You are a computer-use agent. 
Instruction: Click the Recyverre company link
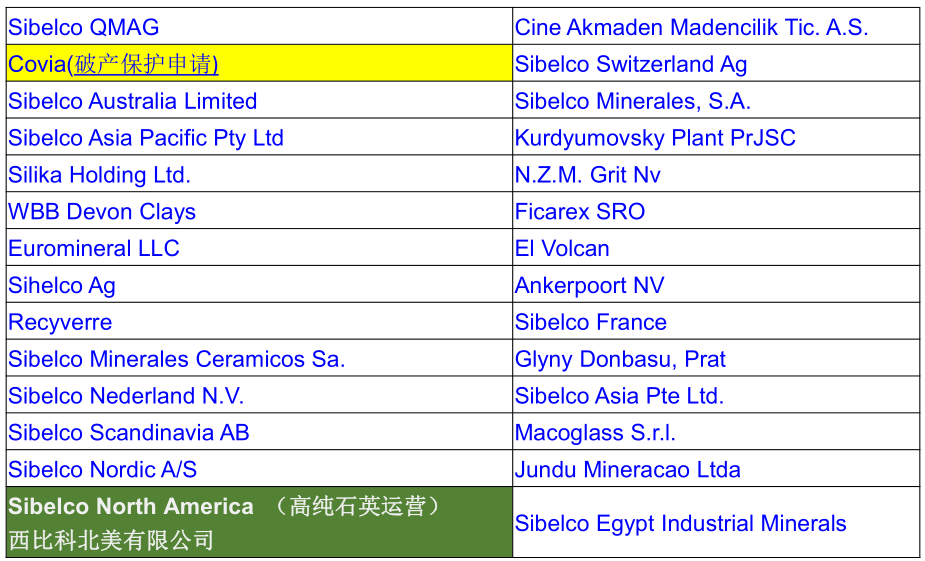(x=60, y=322)
